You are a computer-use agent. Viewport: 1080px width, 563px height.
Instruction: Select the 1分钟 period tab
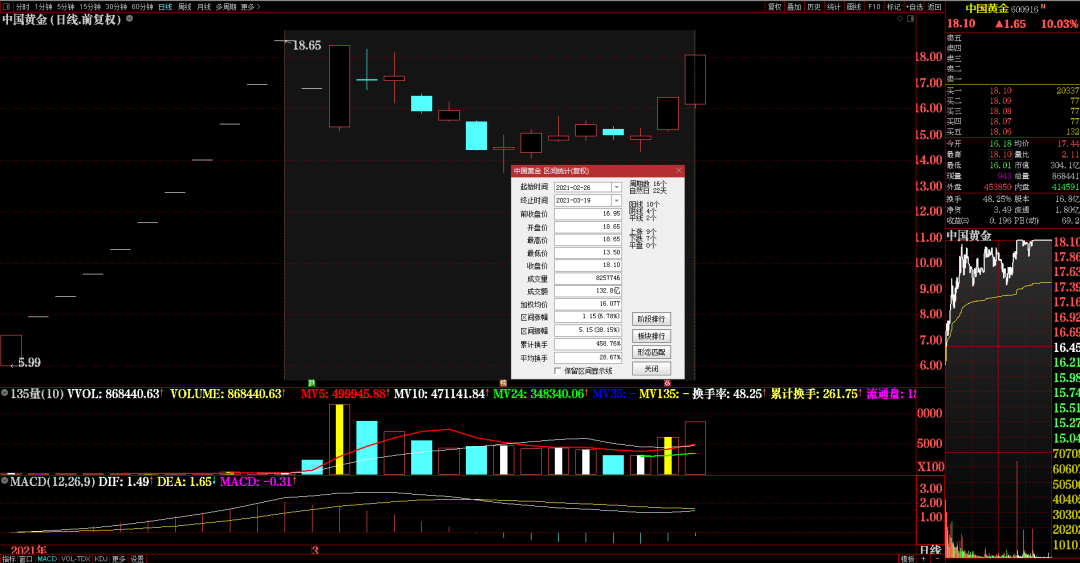(x=43, y=6)
